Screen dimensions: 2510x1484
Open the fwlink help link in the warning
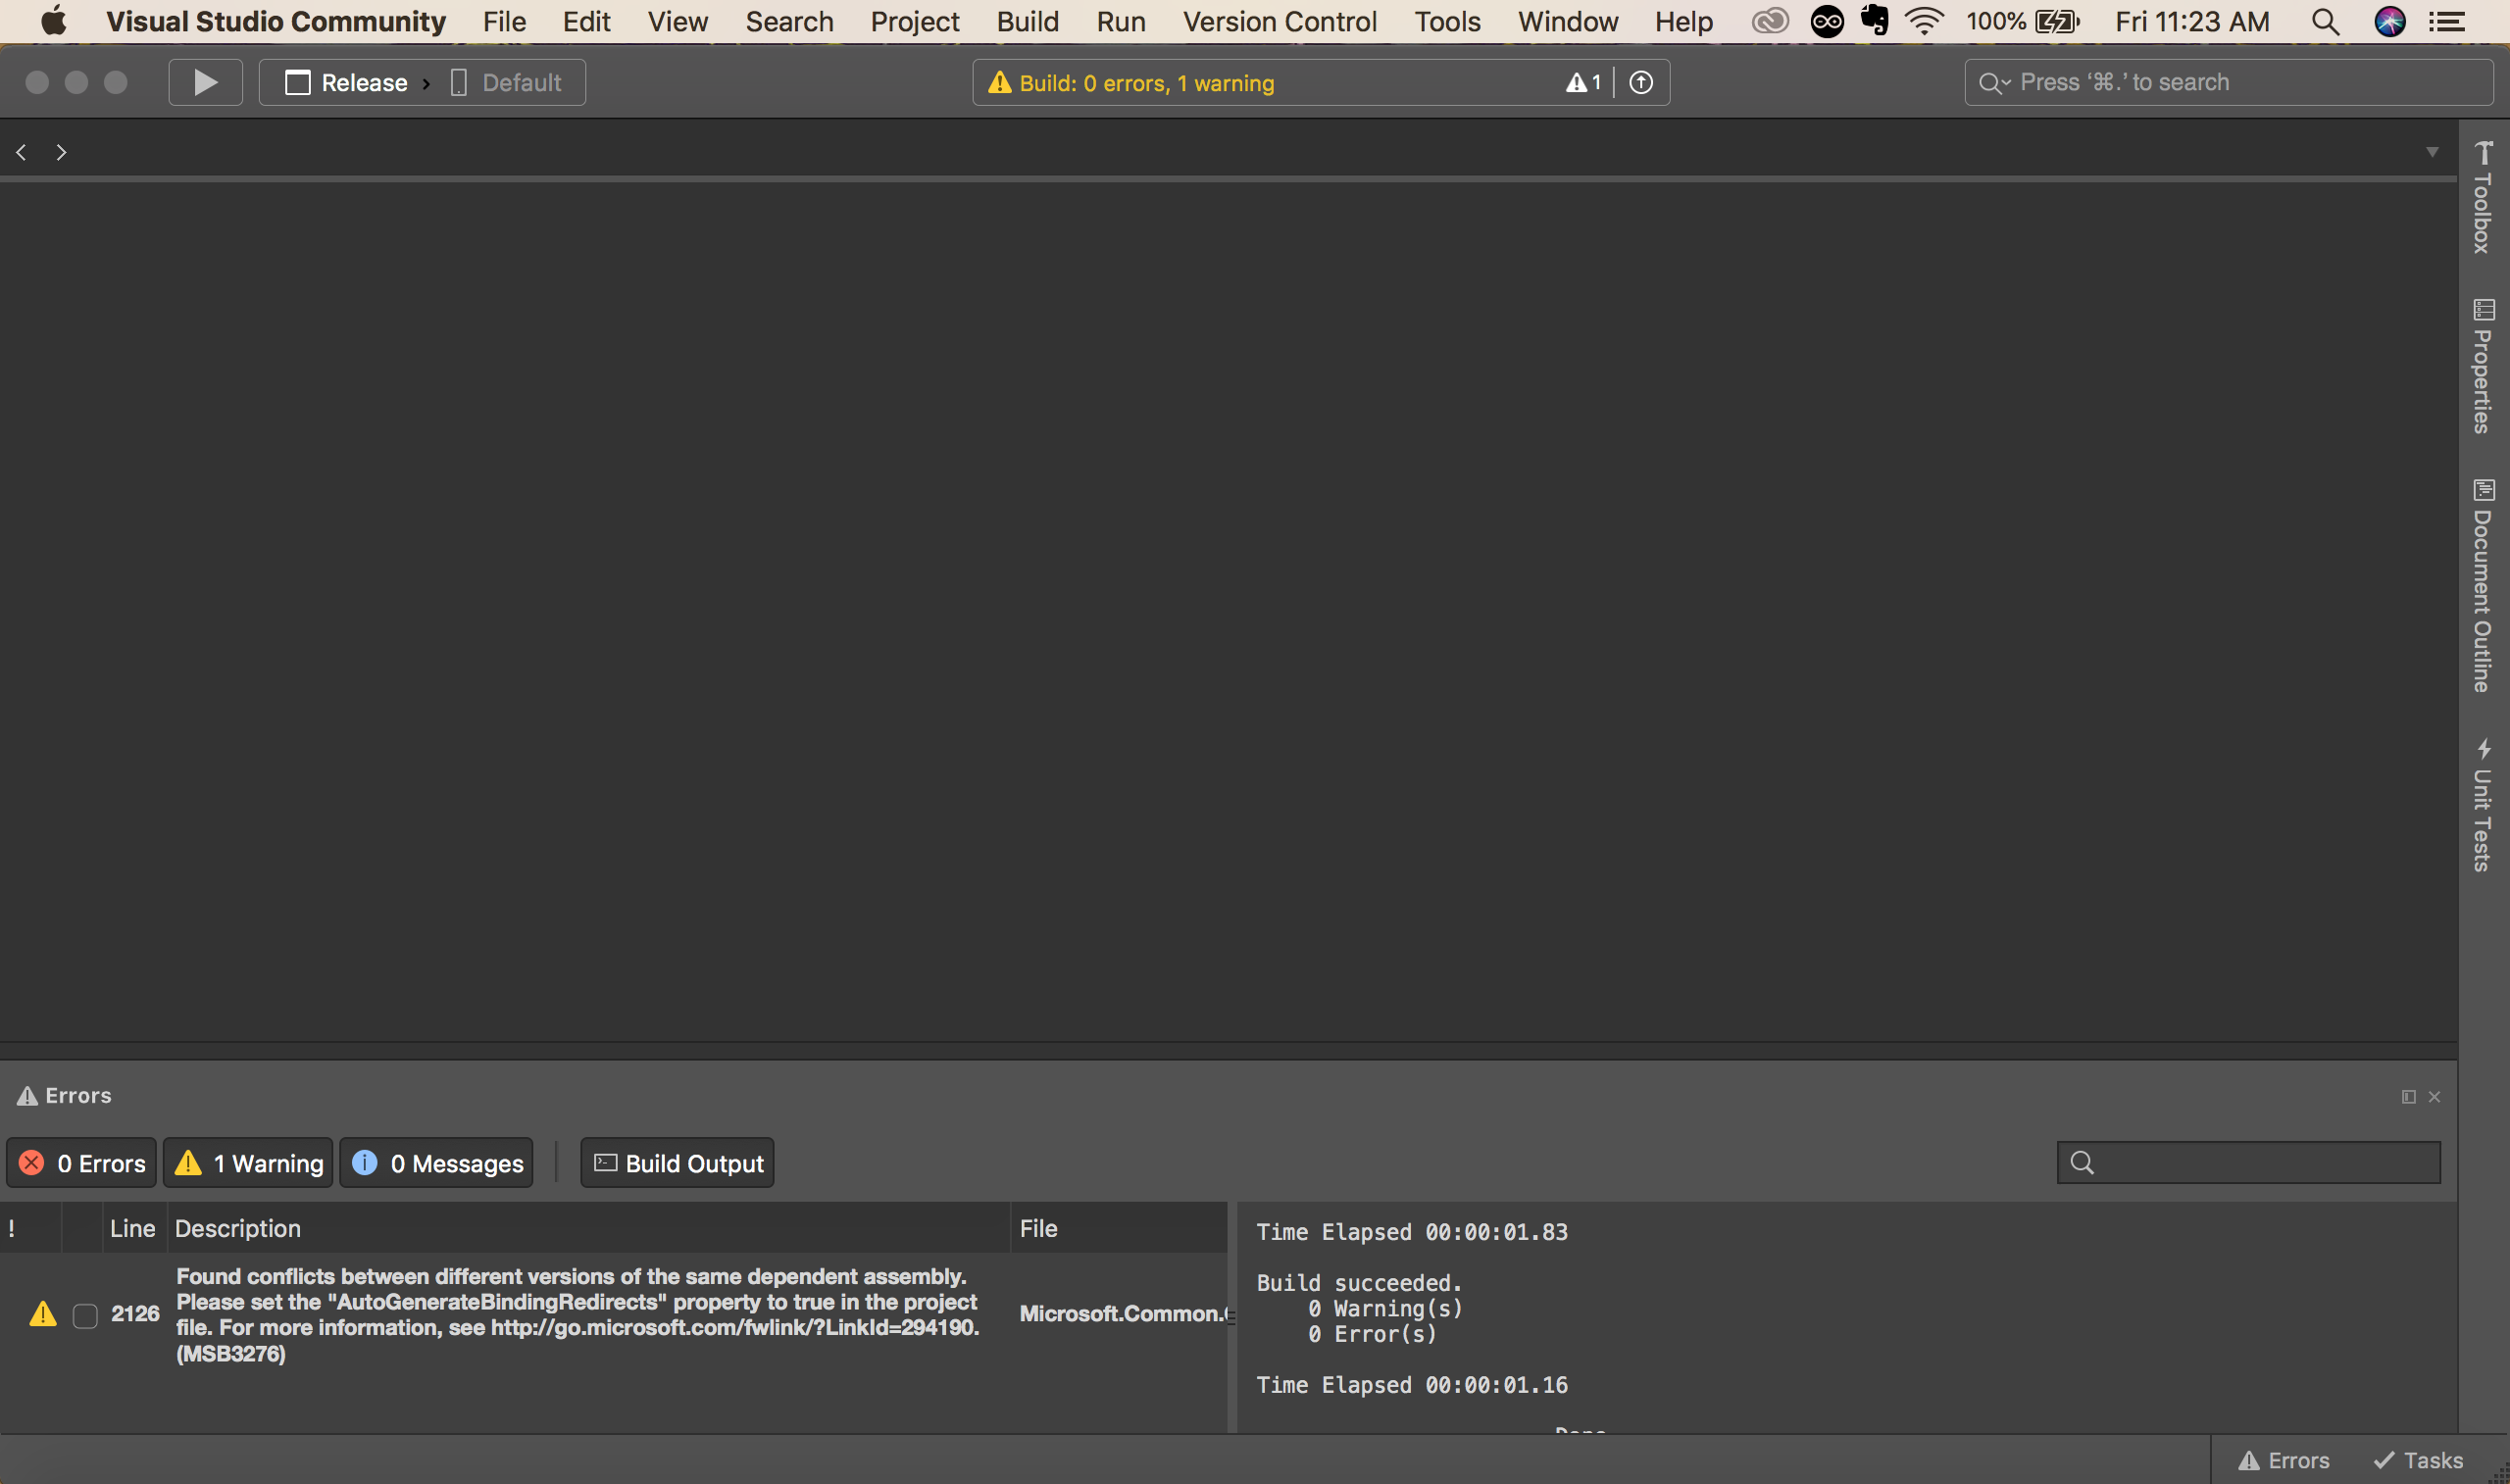tap(734, 1328)
